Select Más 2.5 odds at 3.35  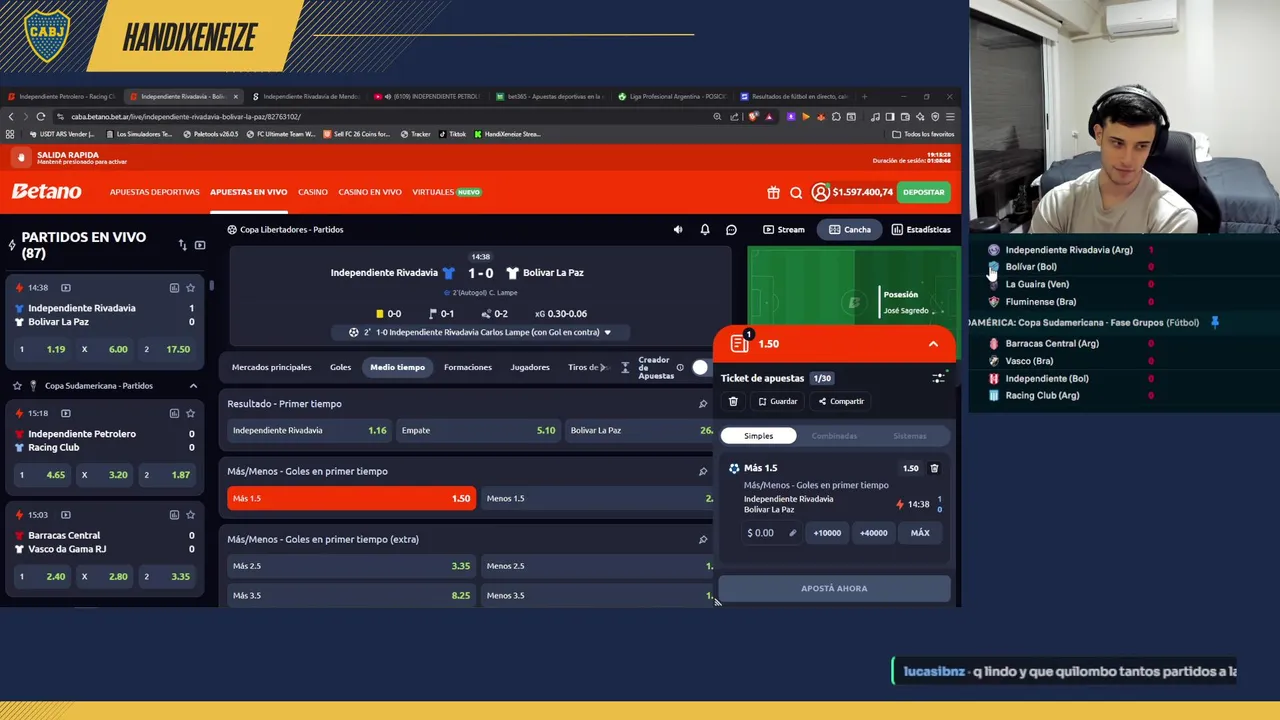coord(351,566)
